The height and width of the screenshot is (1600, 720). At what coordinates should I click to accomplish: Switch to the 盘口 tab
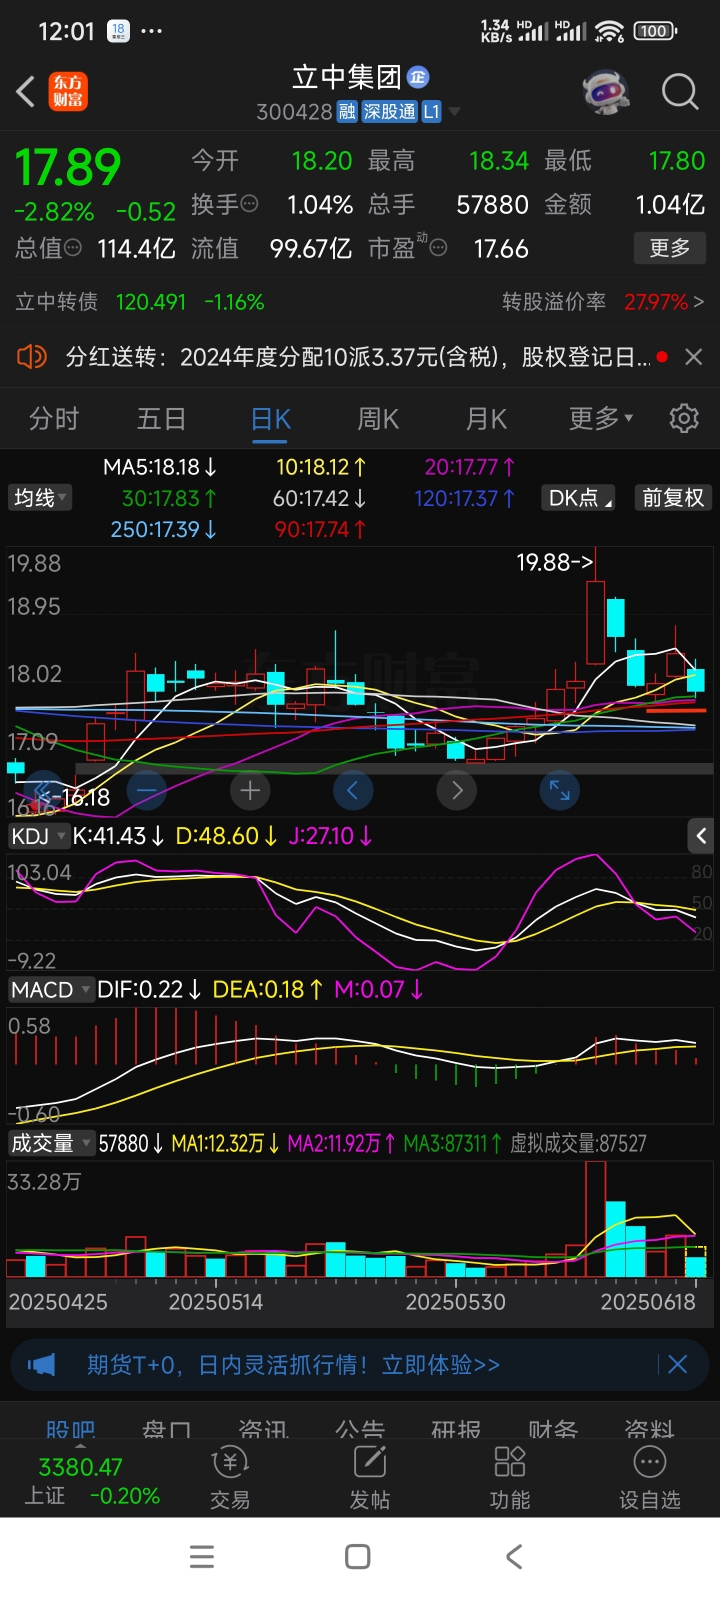tap(166, 1429)
